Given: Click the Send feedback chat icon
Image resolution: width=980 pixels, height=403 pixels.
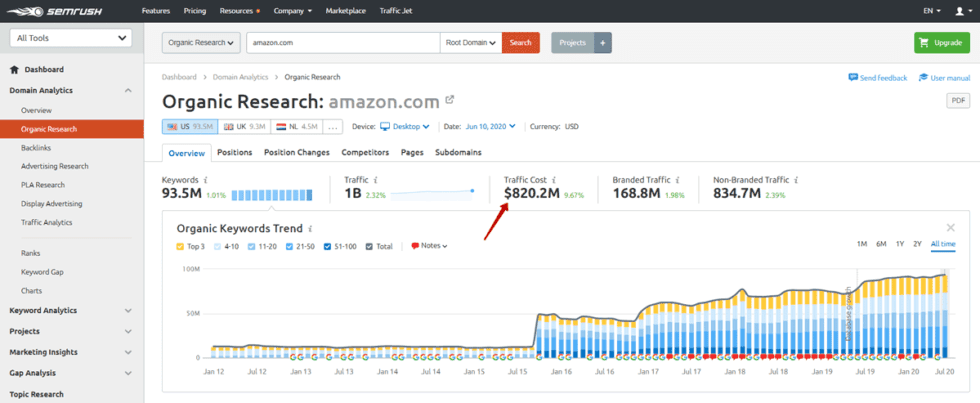Looking at the screenshot, I should tap(853, 77).
